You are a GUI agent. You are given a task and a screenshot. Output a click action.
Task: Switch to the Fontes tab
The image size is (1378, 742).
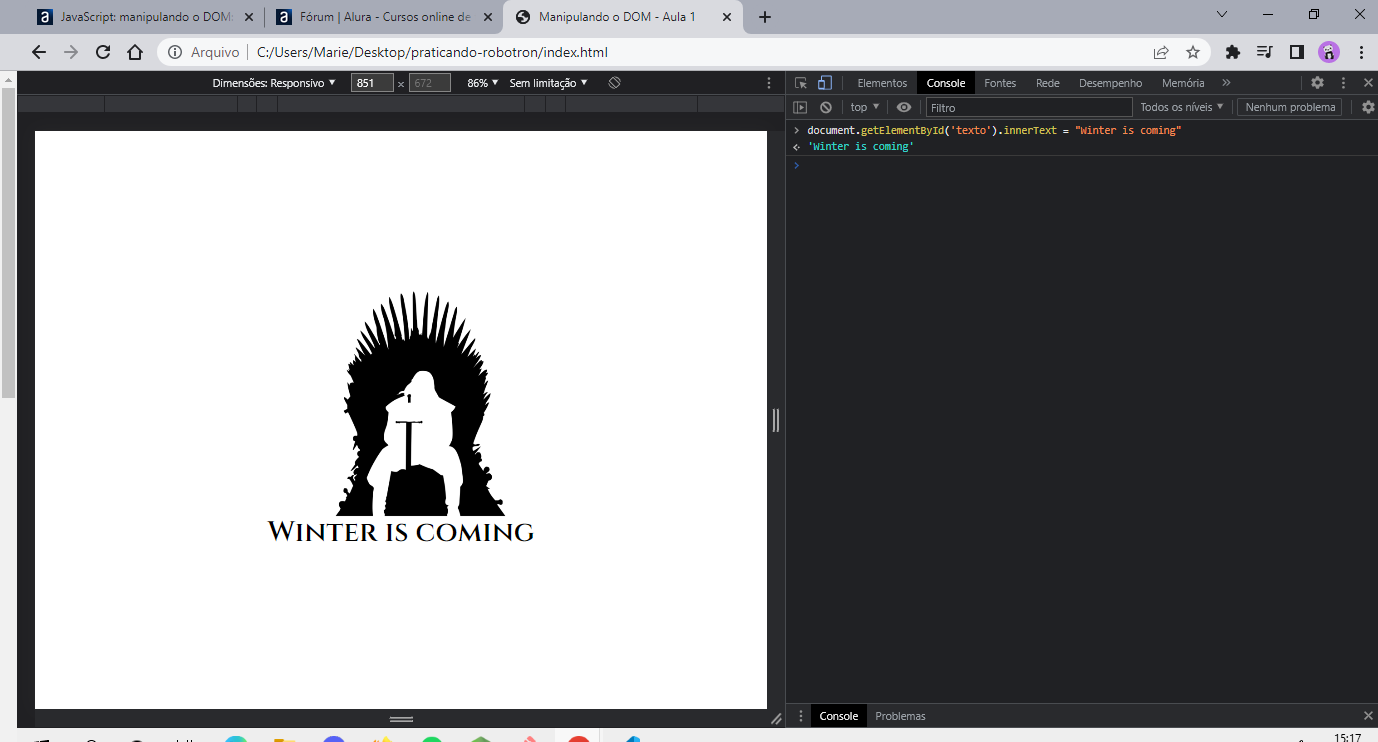[x=1000, y=83]
